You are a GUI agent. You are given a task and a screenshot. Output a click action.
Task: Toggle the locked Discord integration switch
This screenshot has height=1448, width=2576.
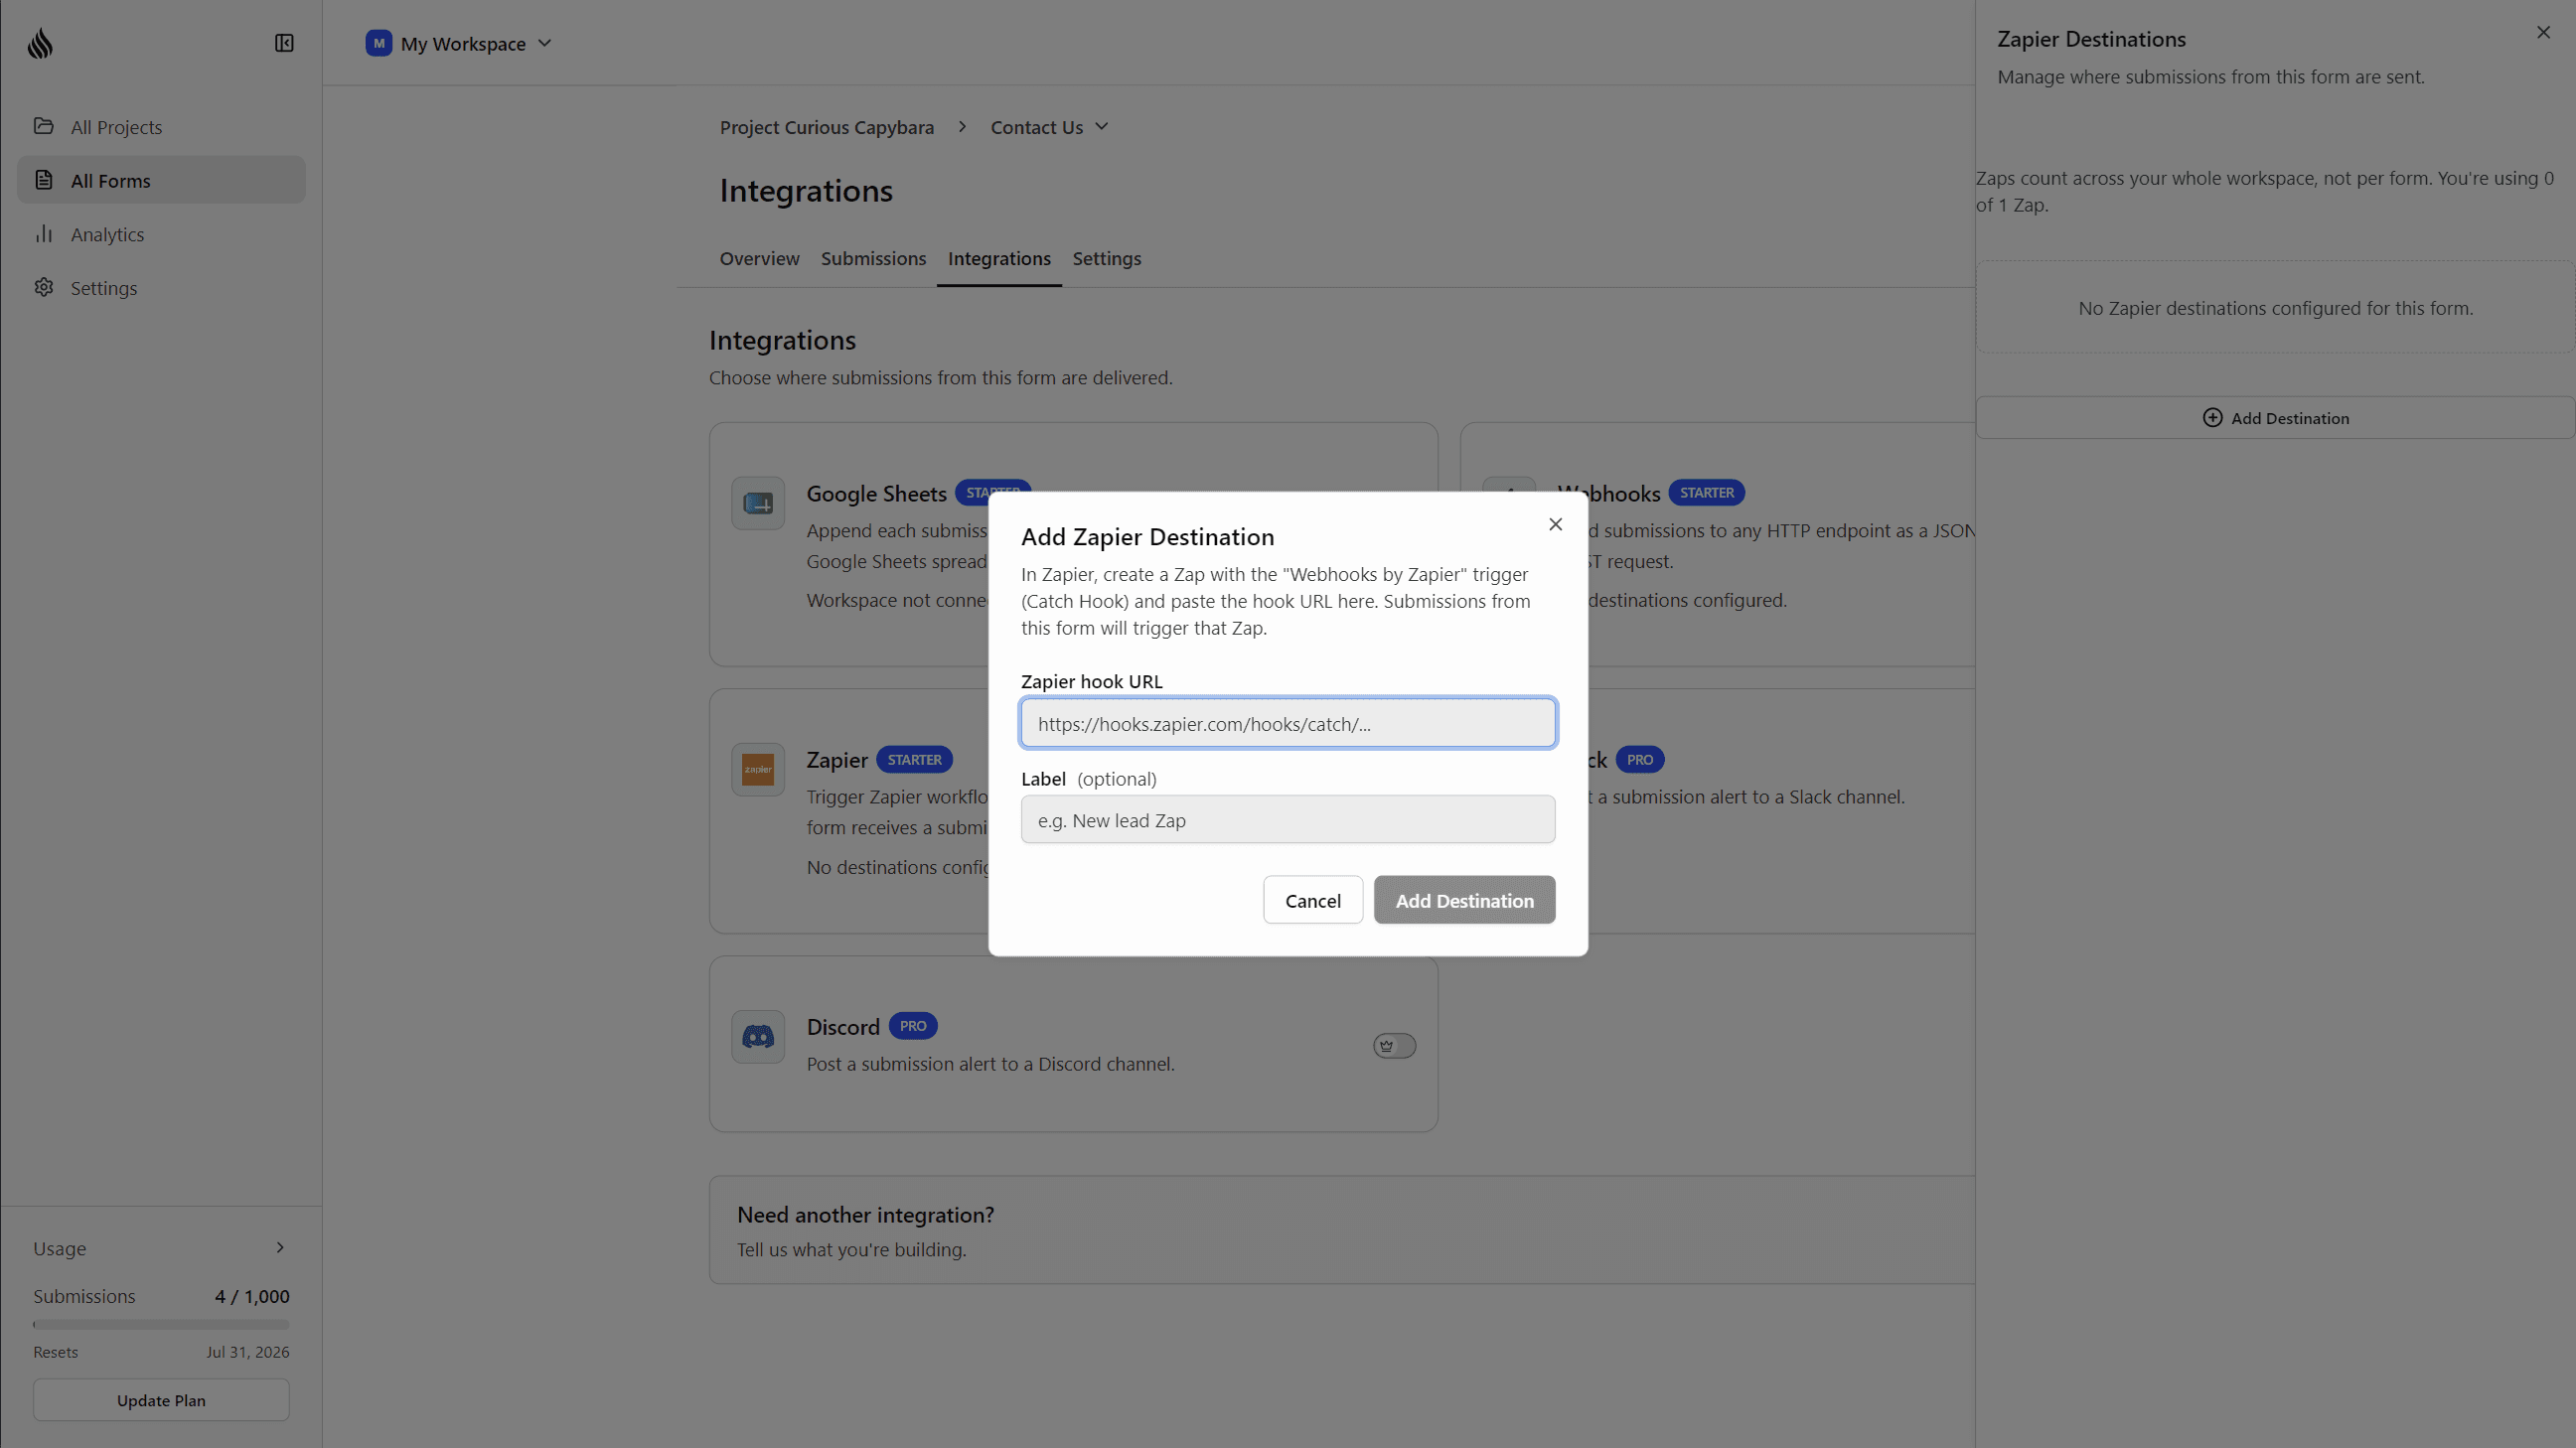click(x=1394, y=1046)
